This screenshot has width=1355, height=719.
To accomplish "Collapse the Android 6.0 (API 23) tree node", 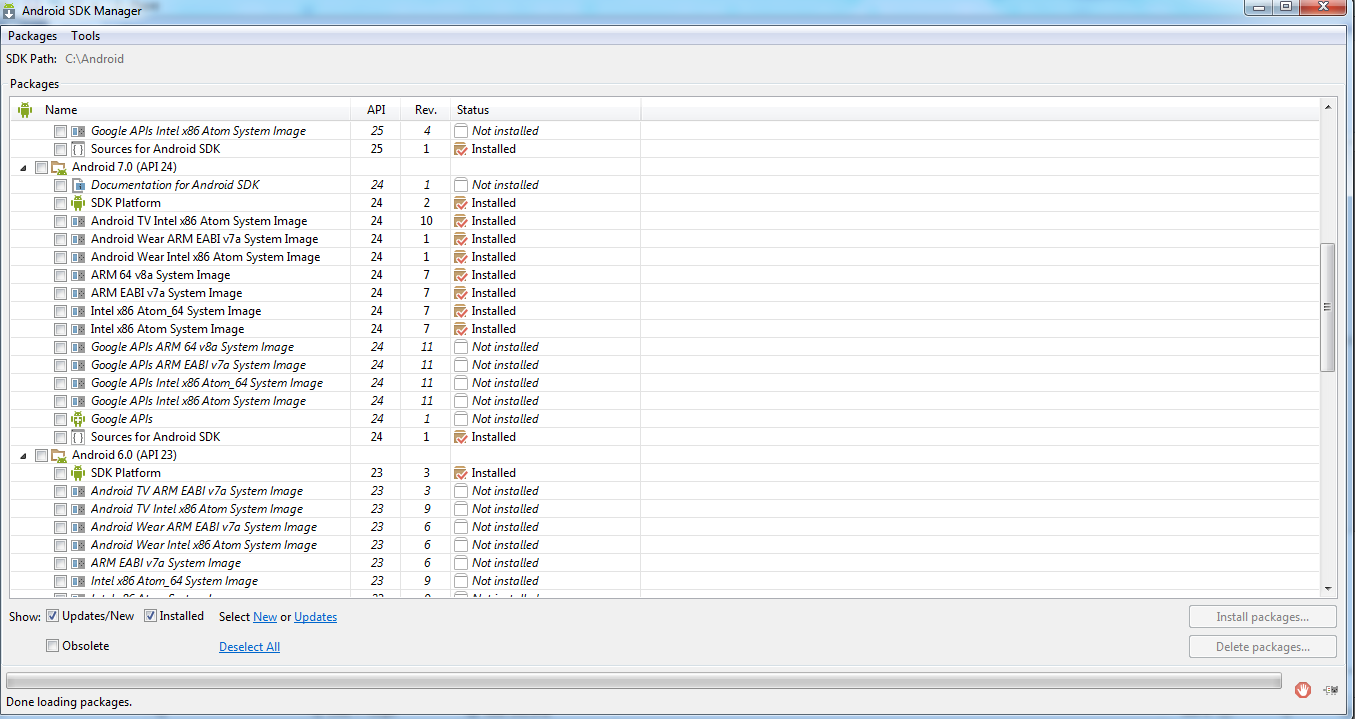I will pos(24,456).
